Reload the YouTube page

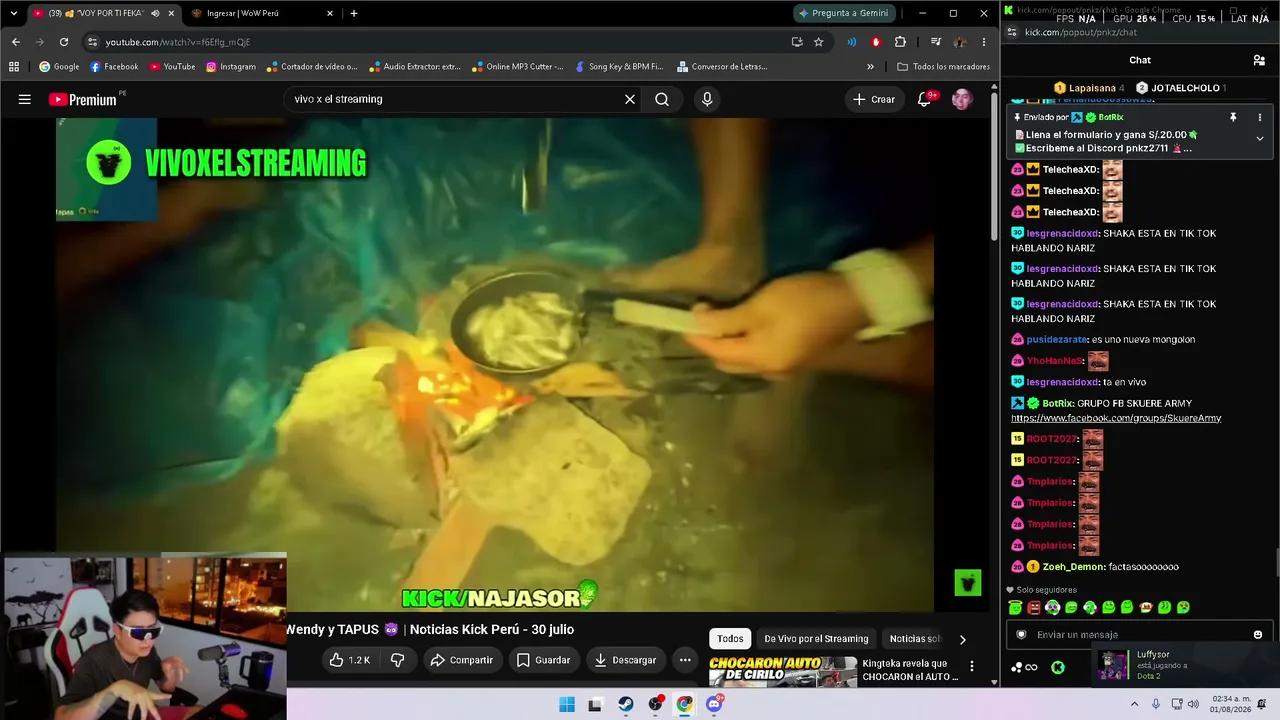64,42
